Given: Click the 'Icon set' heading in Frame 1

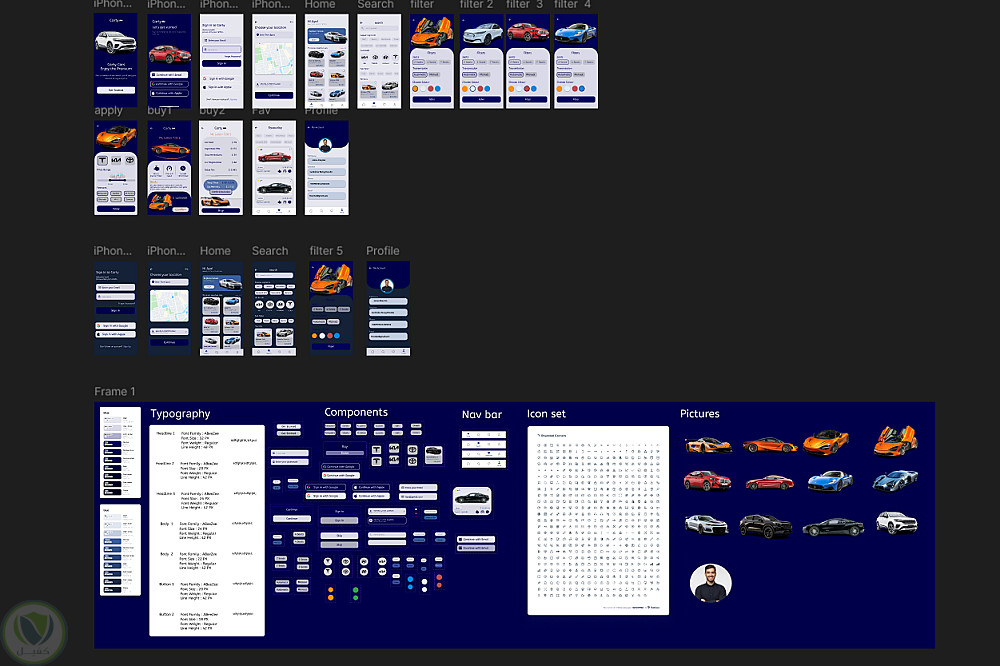Looking at the screenshot, I should (547, 414).
